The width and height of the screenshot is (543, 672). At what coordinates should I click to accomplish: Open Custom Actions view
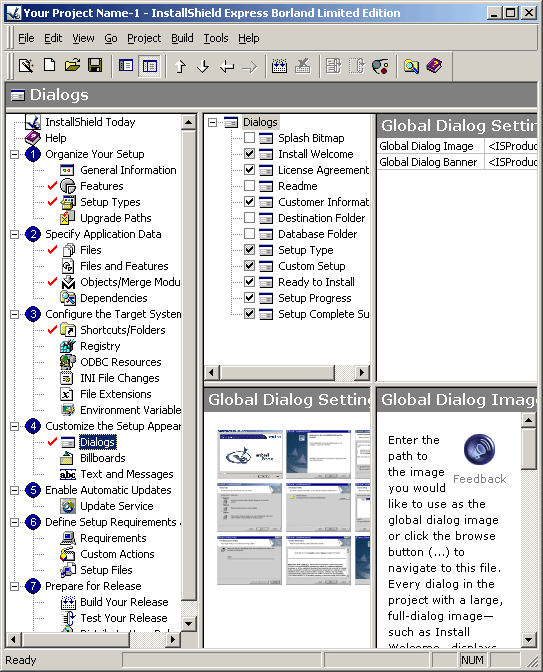(x=117, y=554)
